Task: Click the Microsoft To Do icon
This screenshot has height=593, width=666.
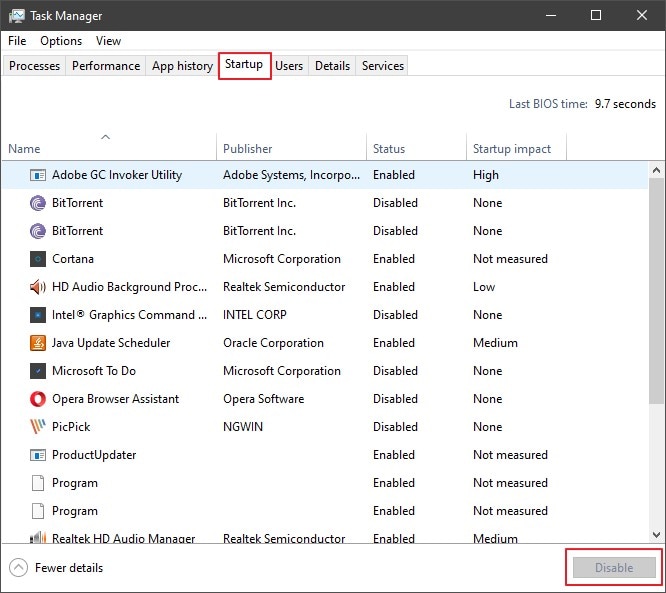Action: click(38, 371)
